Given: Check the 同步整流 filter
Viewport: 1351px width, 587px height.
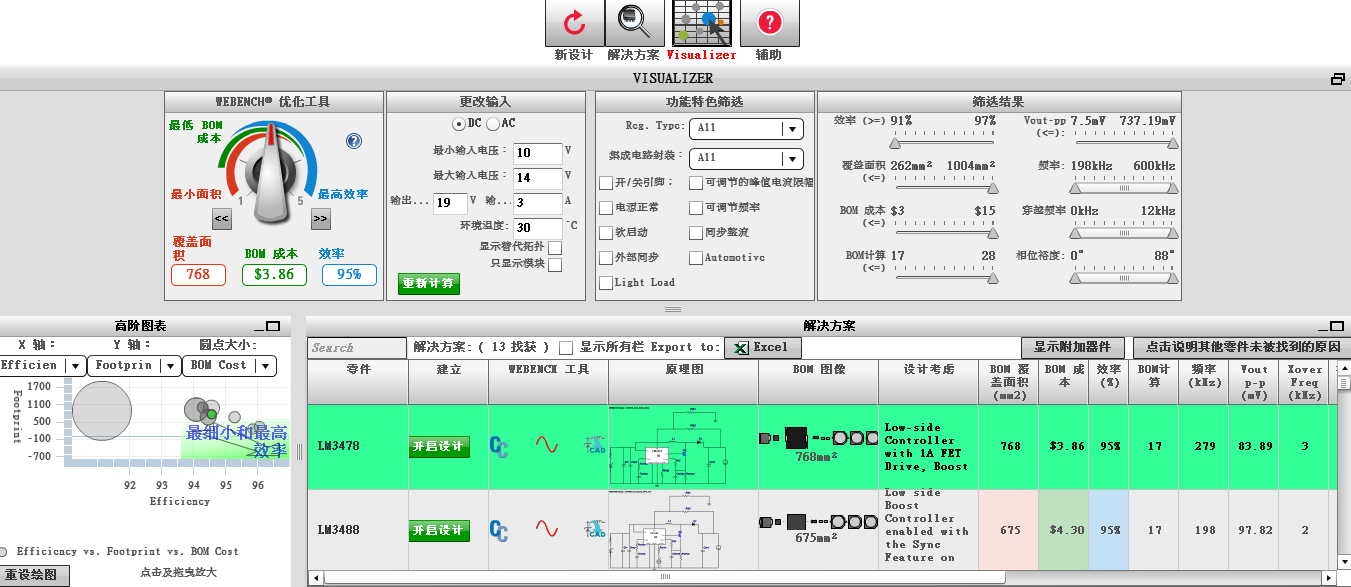Looking at the screenshot, I should (x=696, y=233).
